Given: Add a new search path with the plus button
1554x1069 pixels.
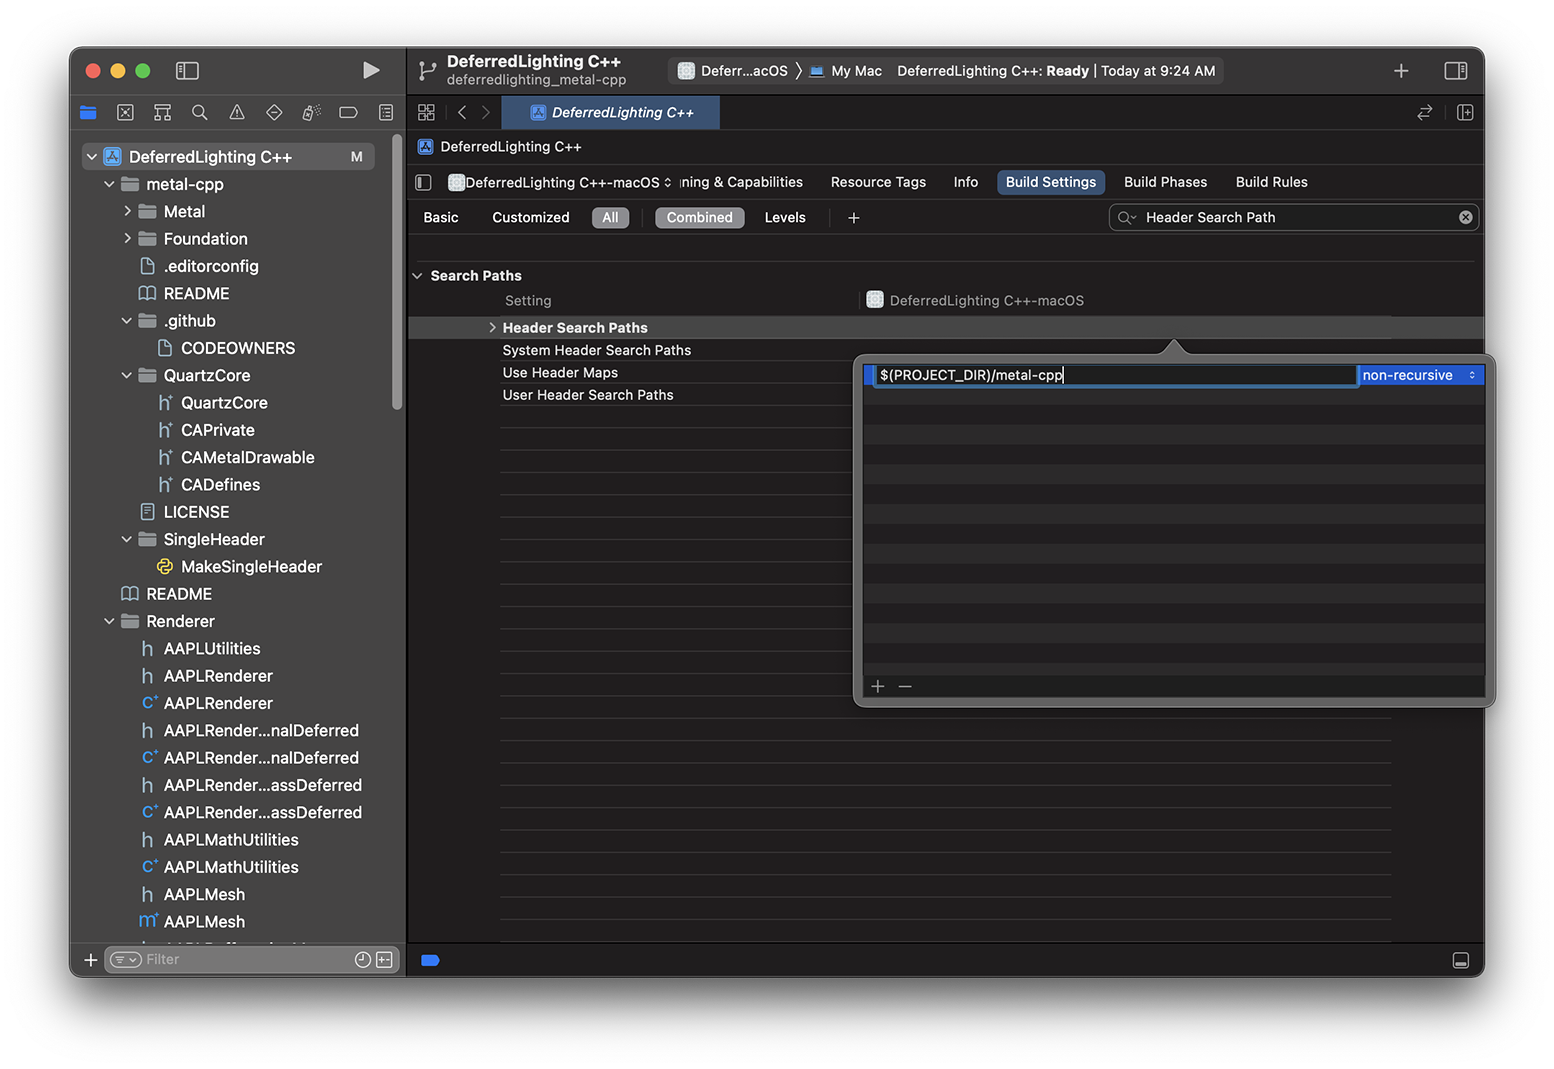Looking at the screenshot, I should click(x=878, y=686).
